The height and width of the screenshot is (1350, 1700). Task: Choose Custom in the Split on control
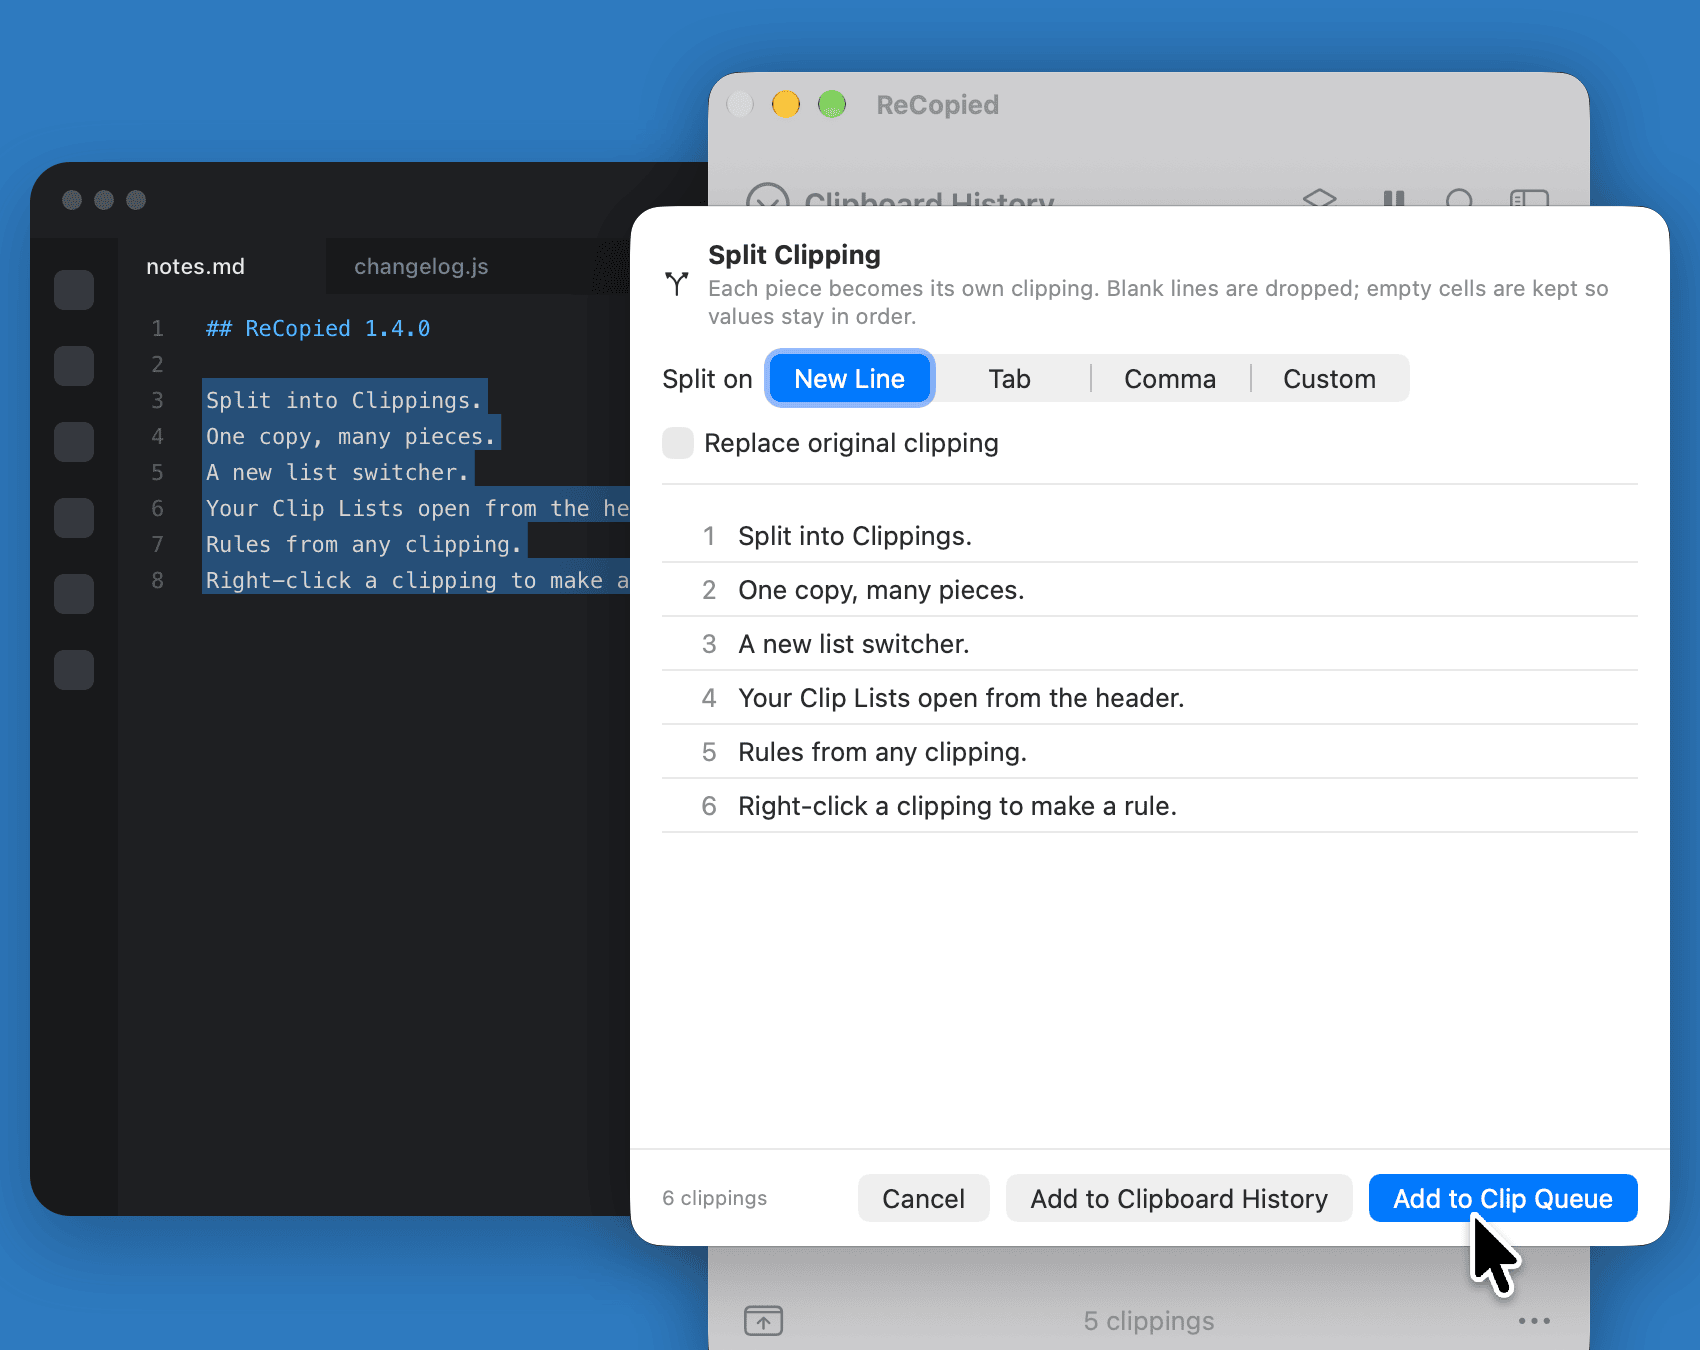point(1330,379)
